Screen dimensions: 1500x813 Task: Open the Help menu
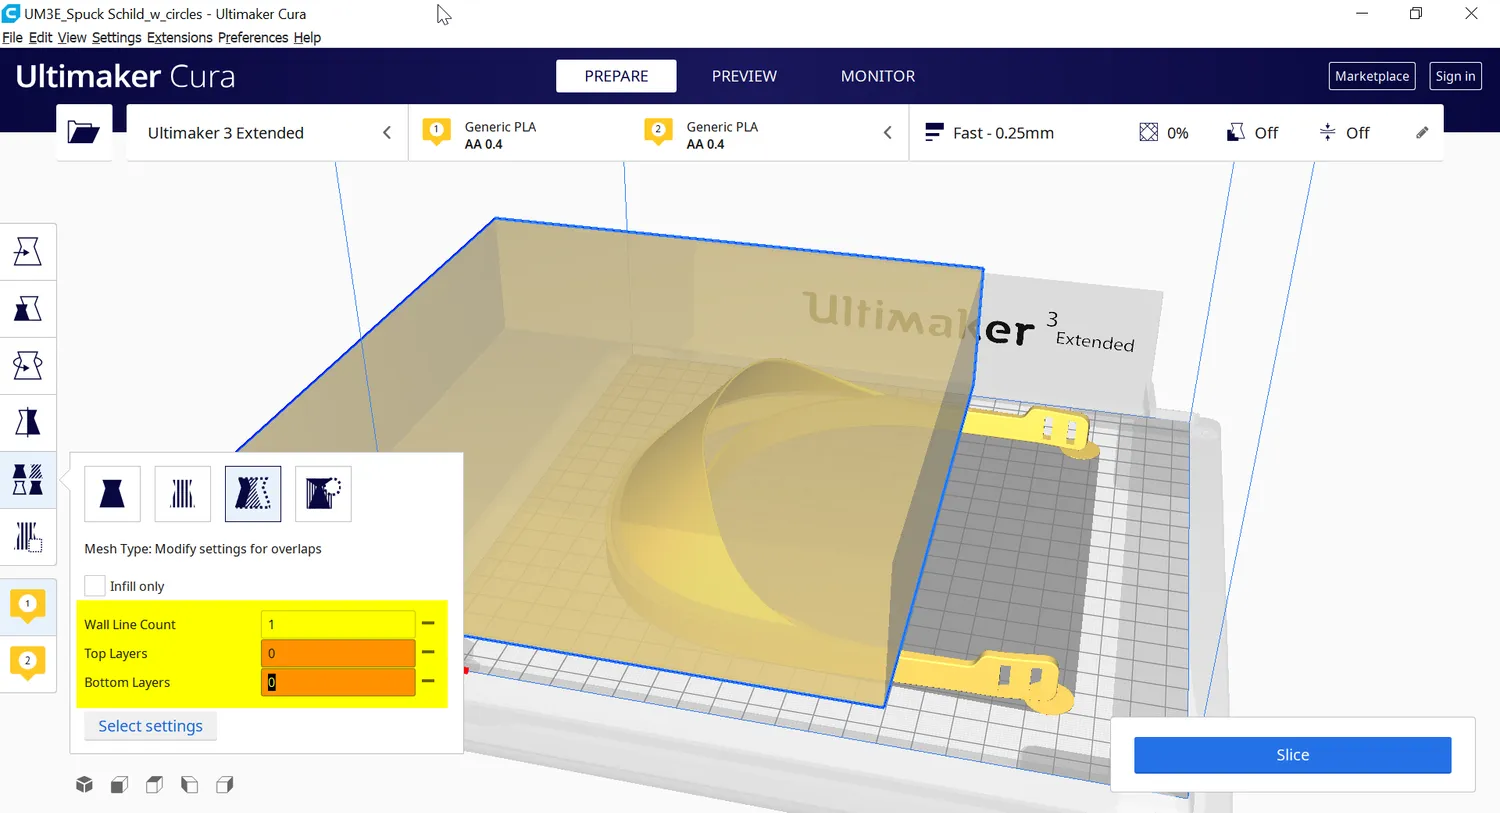307,38
